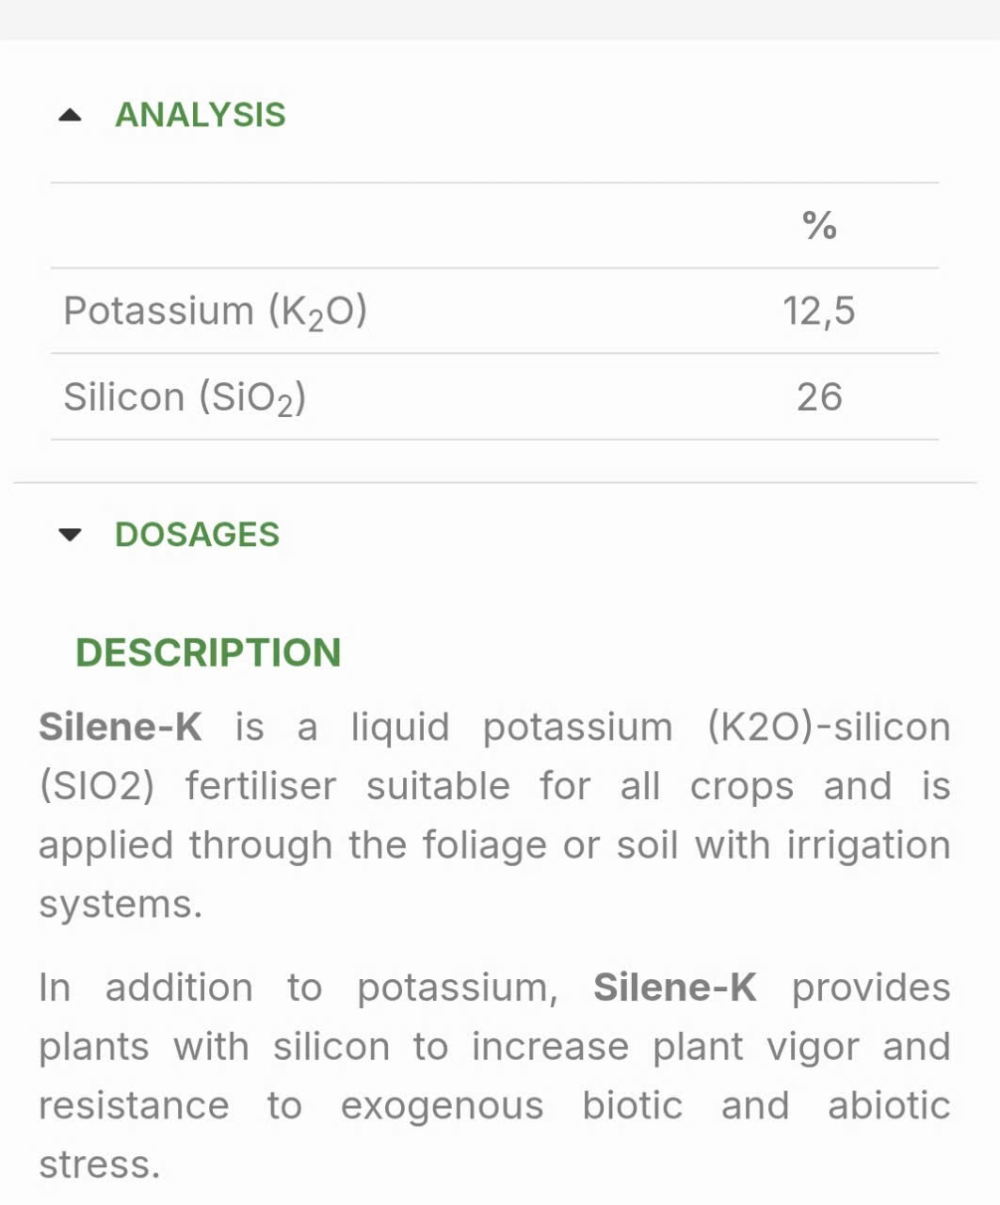
Task: Select the % column header in the table
Action: (819, 226)
